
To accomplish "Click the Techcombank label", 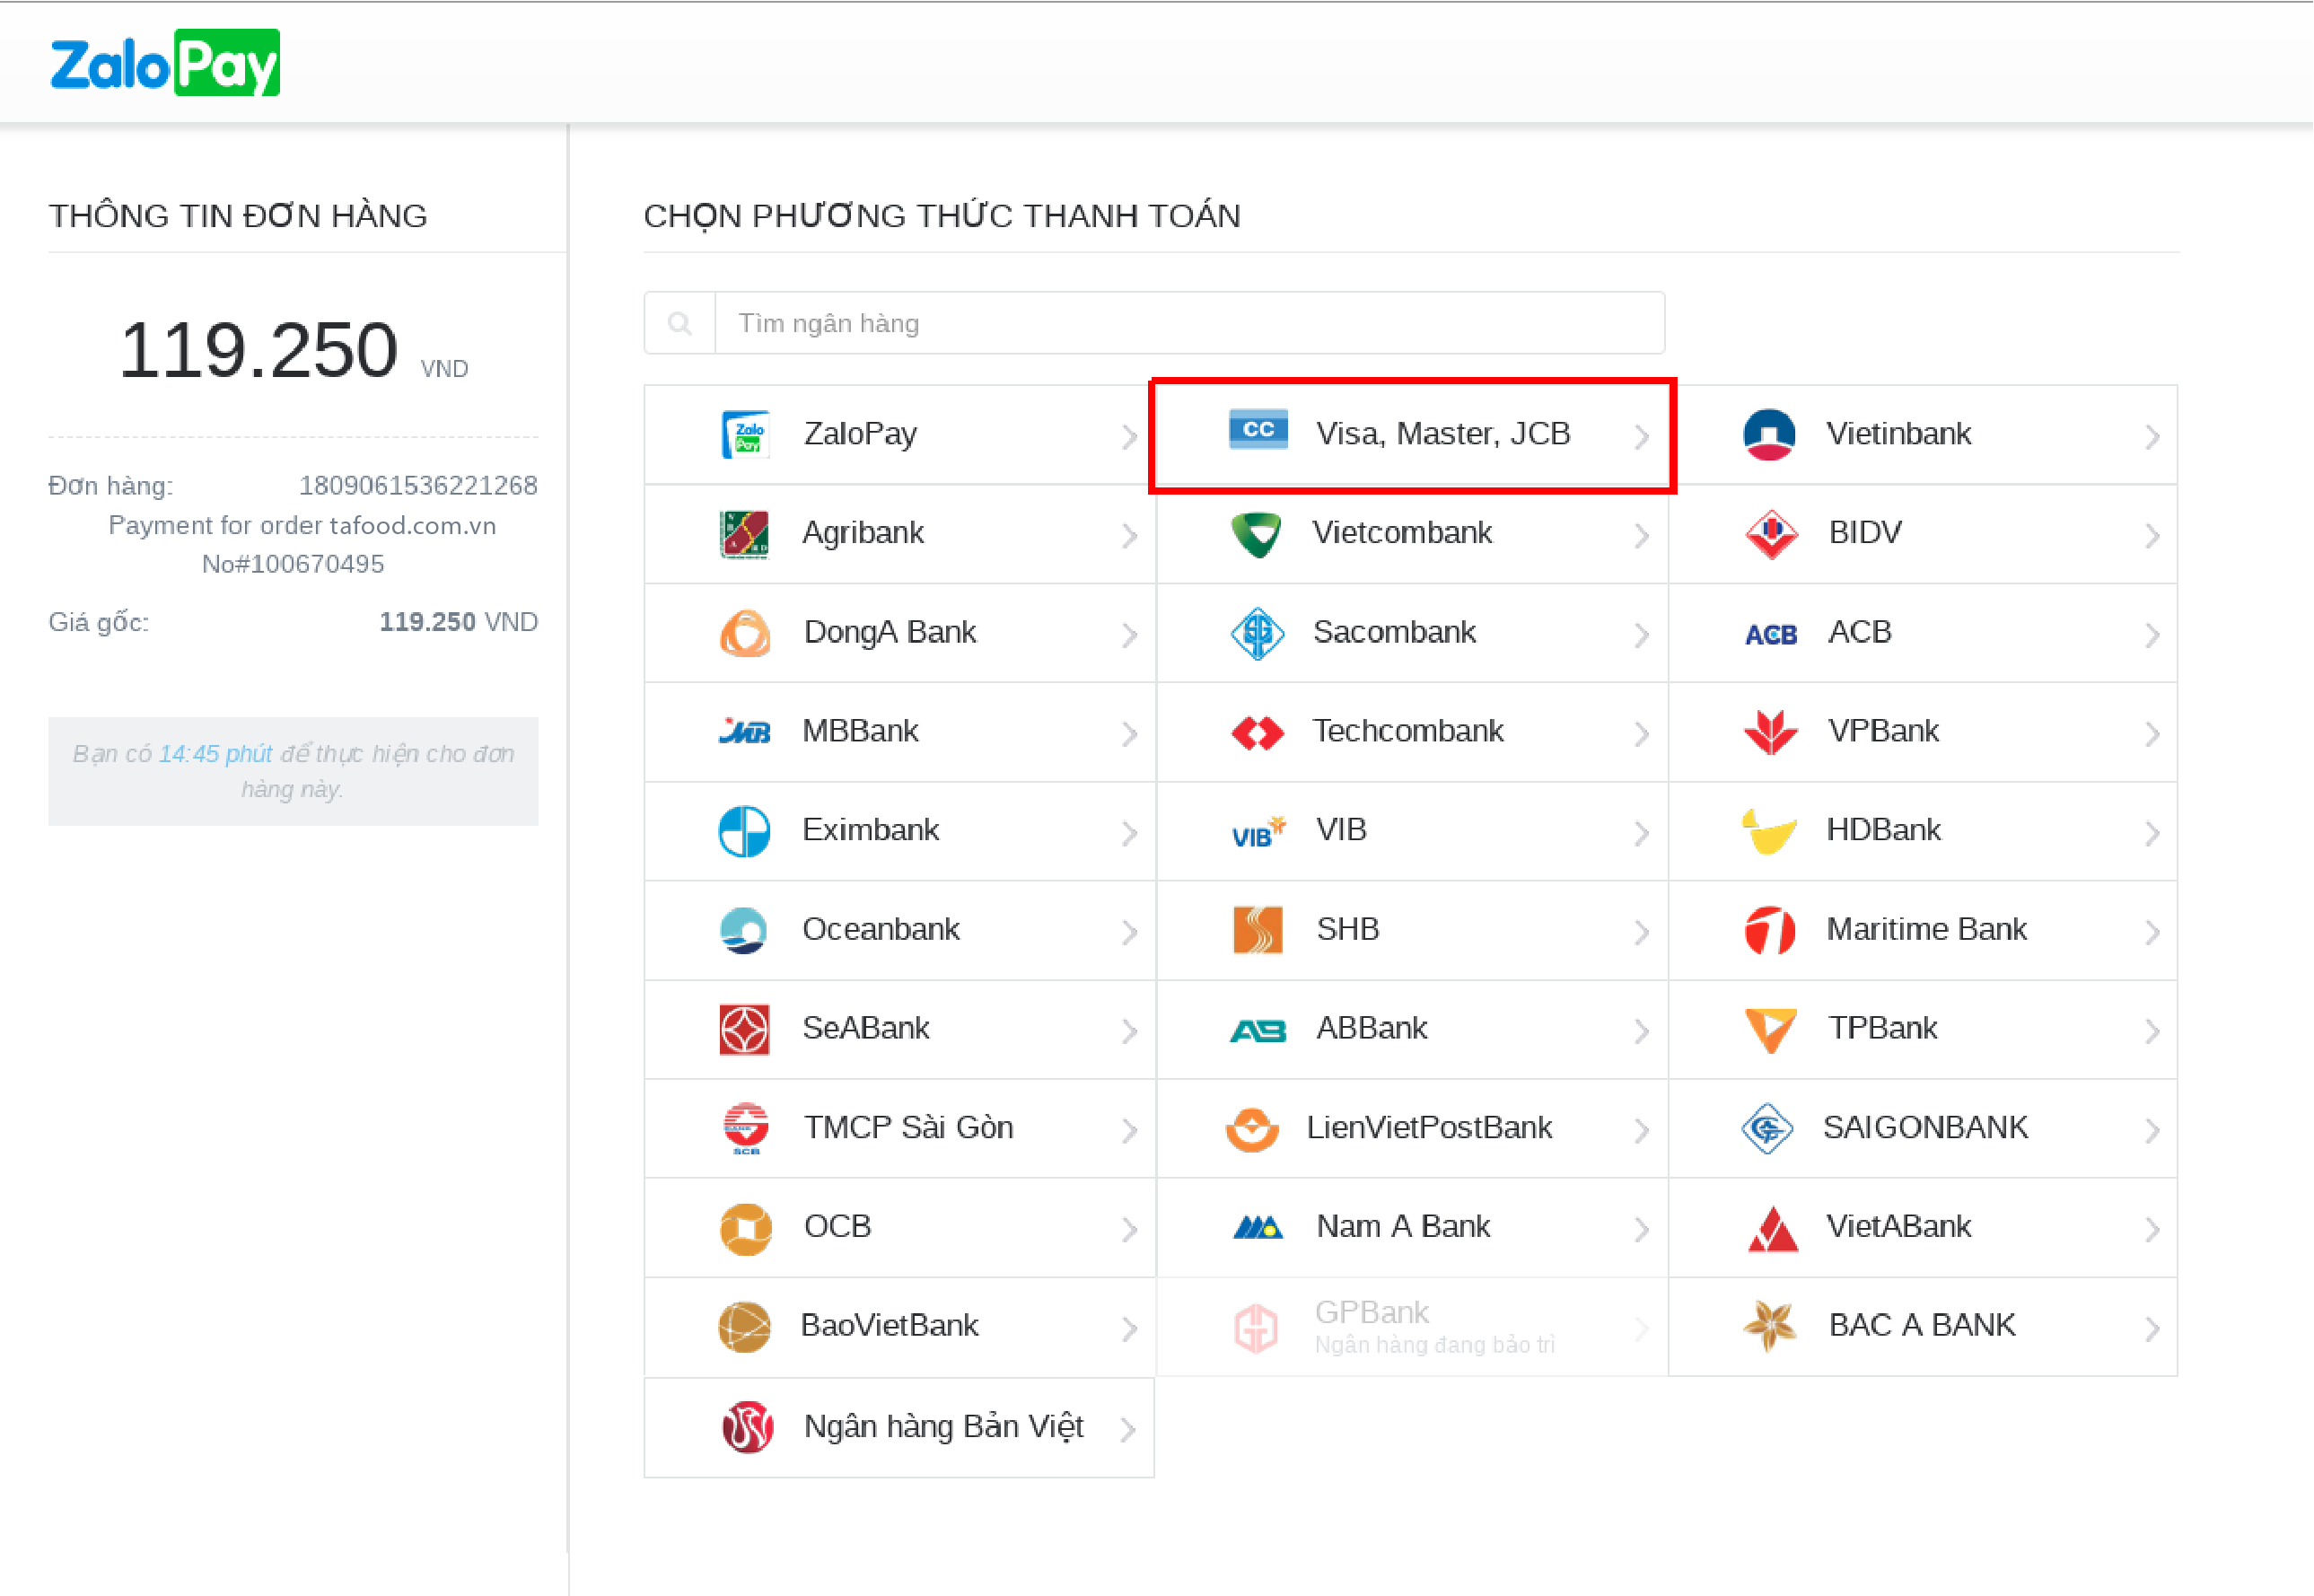I will [x=1408, y=731].
